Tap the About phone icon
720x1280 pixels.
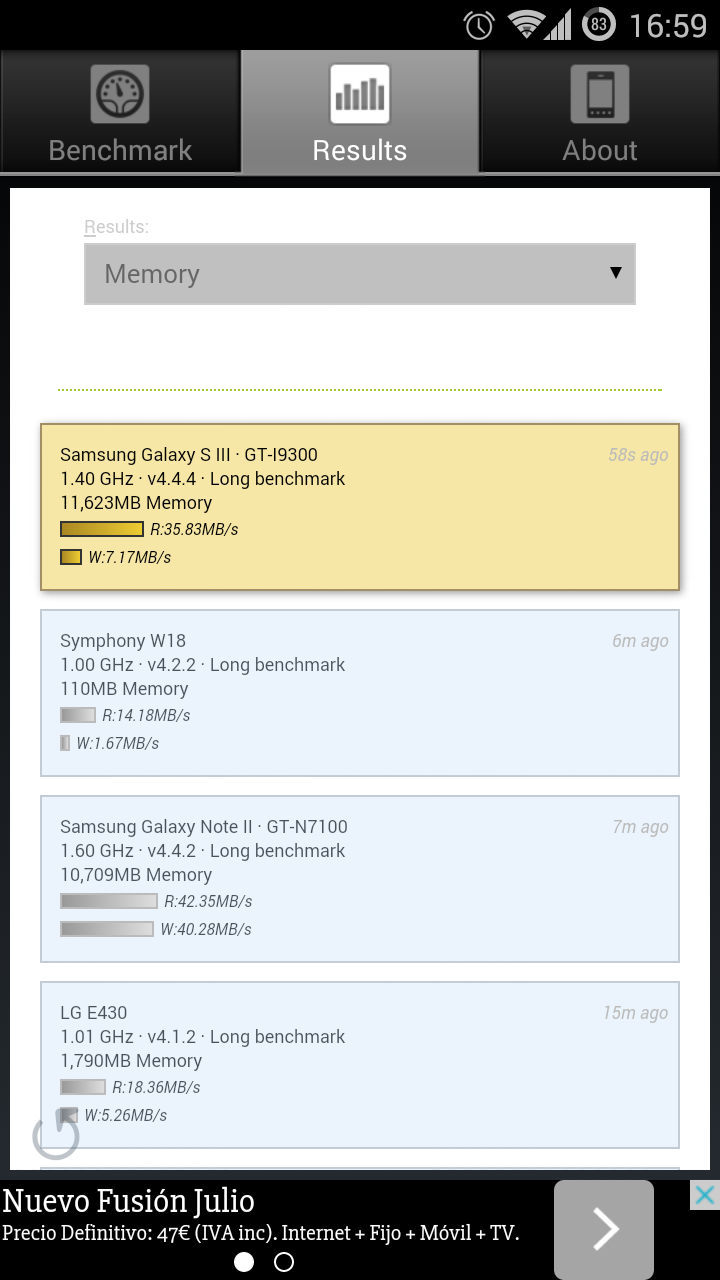600,94
